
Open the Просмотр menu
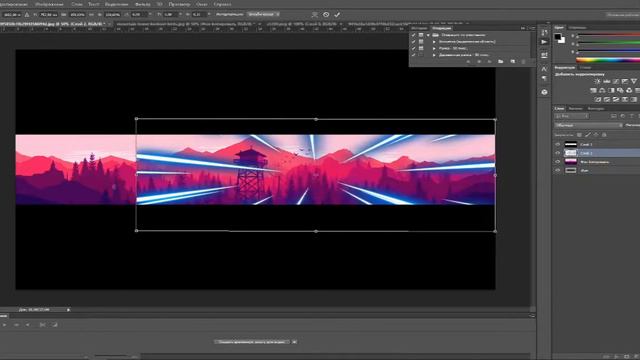179,4
